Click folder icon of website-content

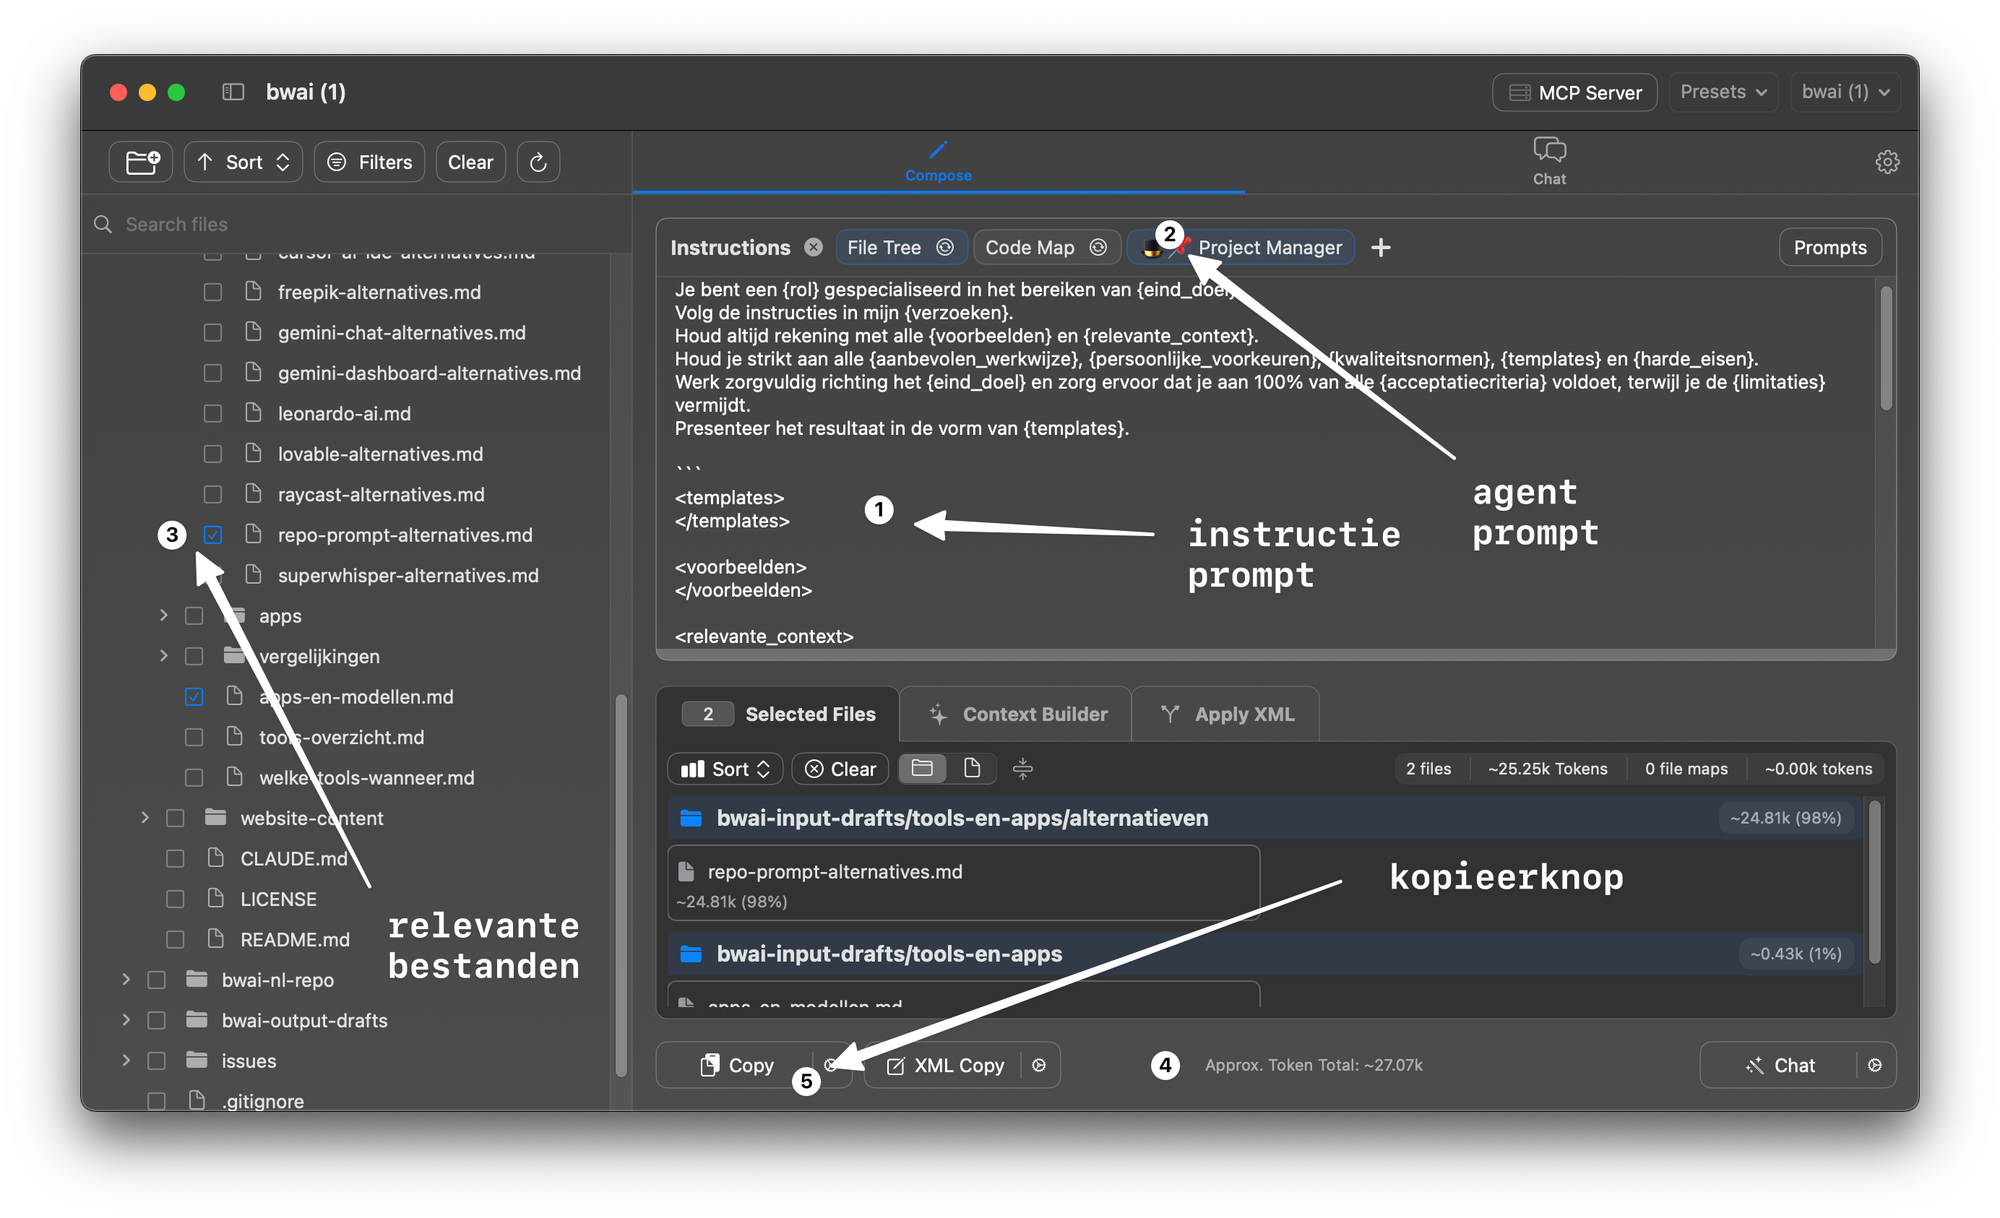215,817
